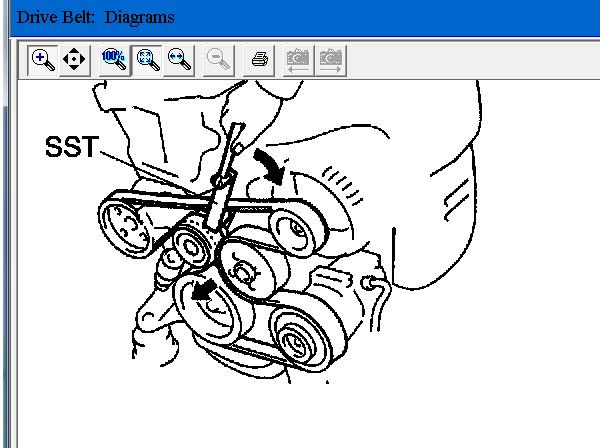The height and width of the screenshot is (448, 600).
Task: Go to previous image camera button
Action: (298, 60)
